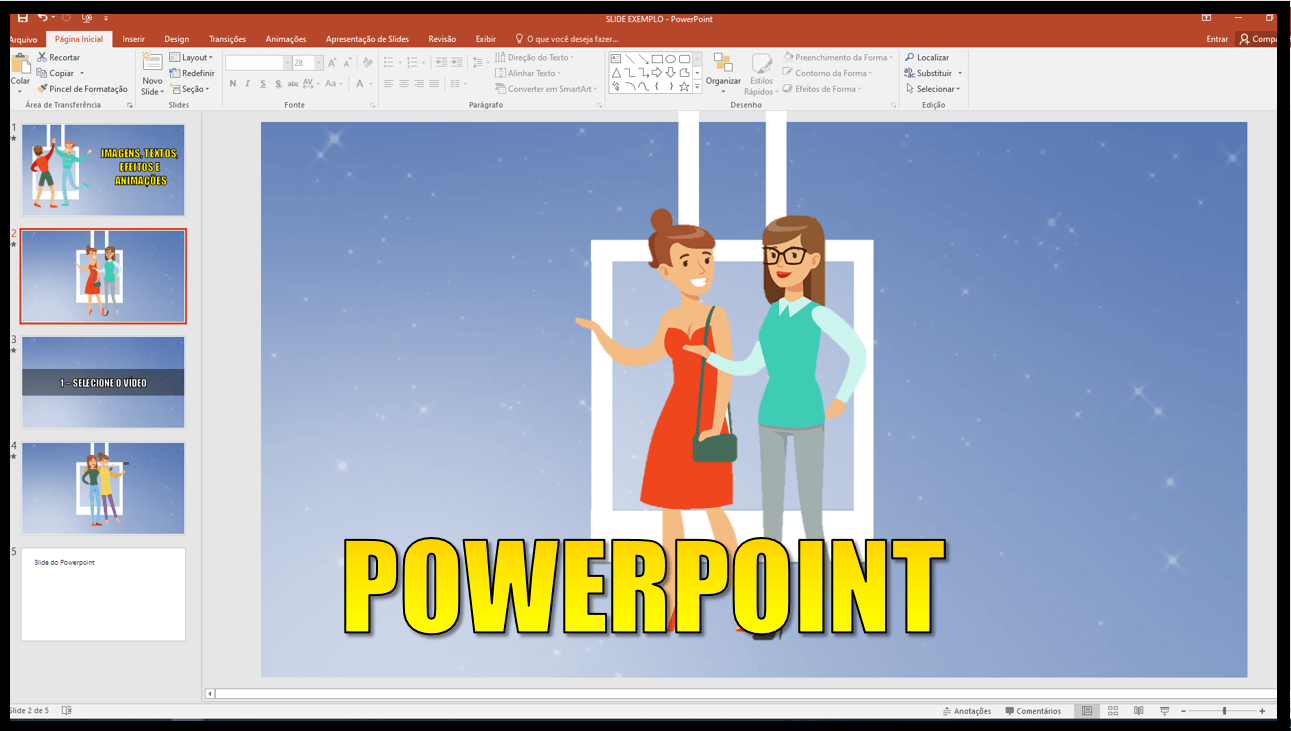Copy selection with Copiar

[55, 73]
